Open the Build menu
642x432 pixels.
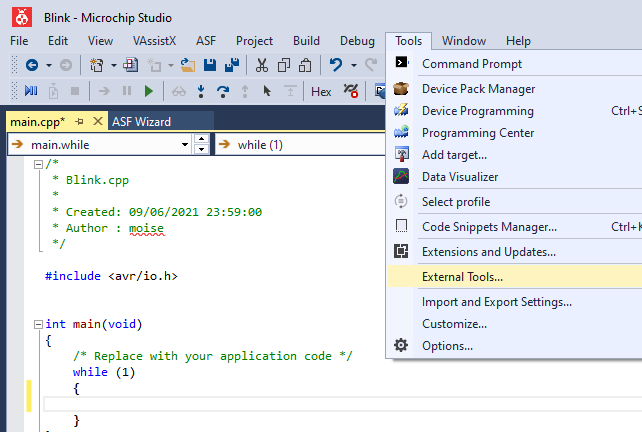[x=306, y=41]
